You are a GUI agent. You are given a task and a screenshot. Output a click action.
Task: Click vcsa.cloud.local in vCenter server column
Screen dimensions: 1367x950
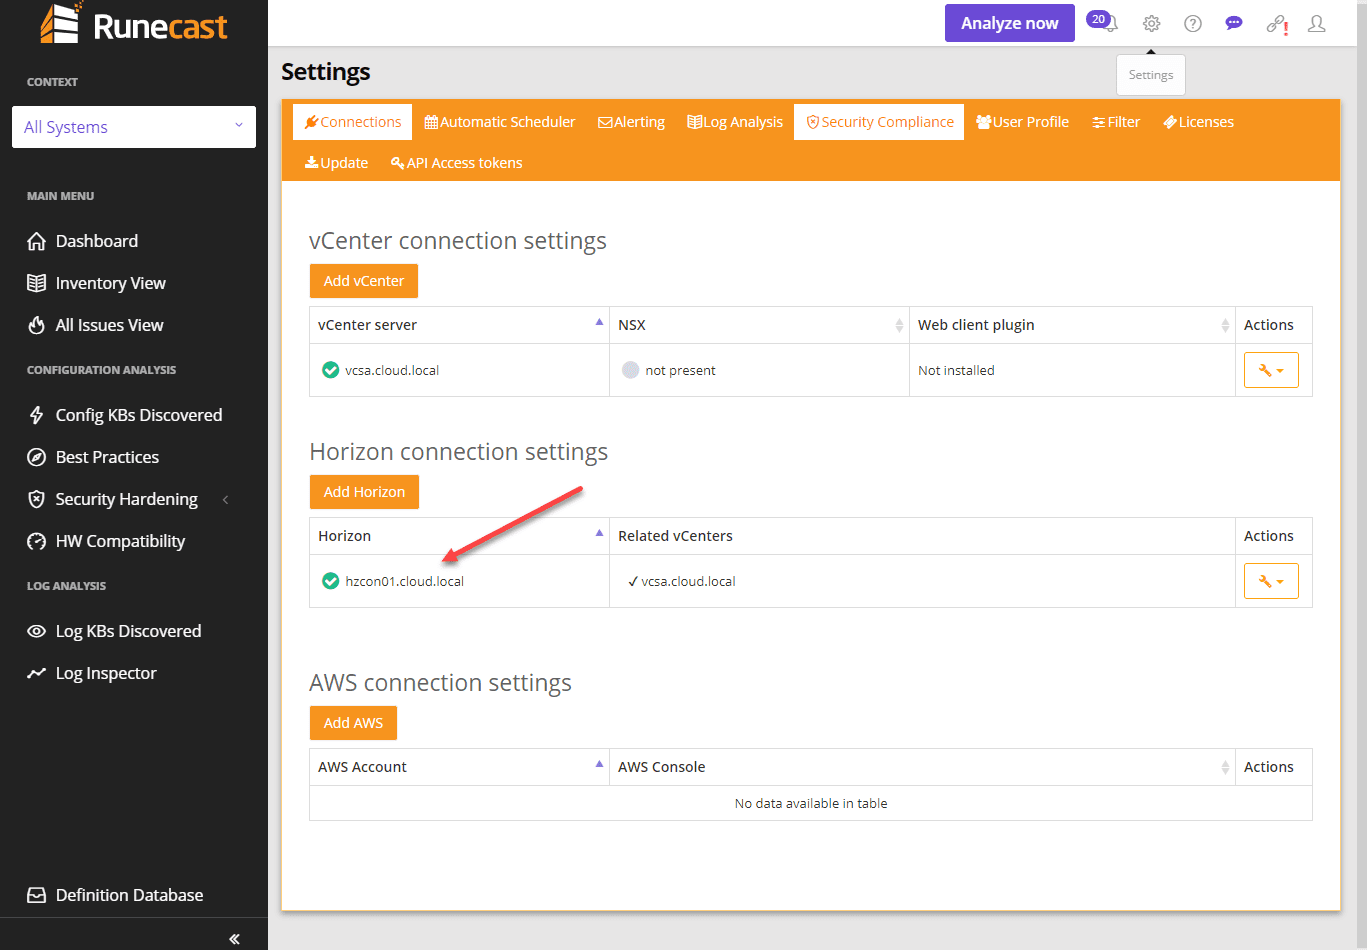(392, 370)
